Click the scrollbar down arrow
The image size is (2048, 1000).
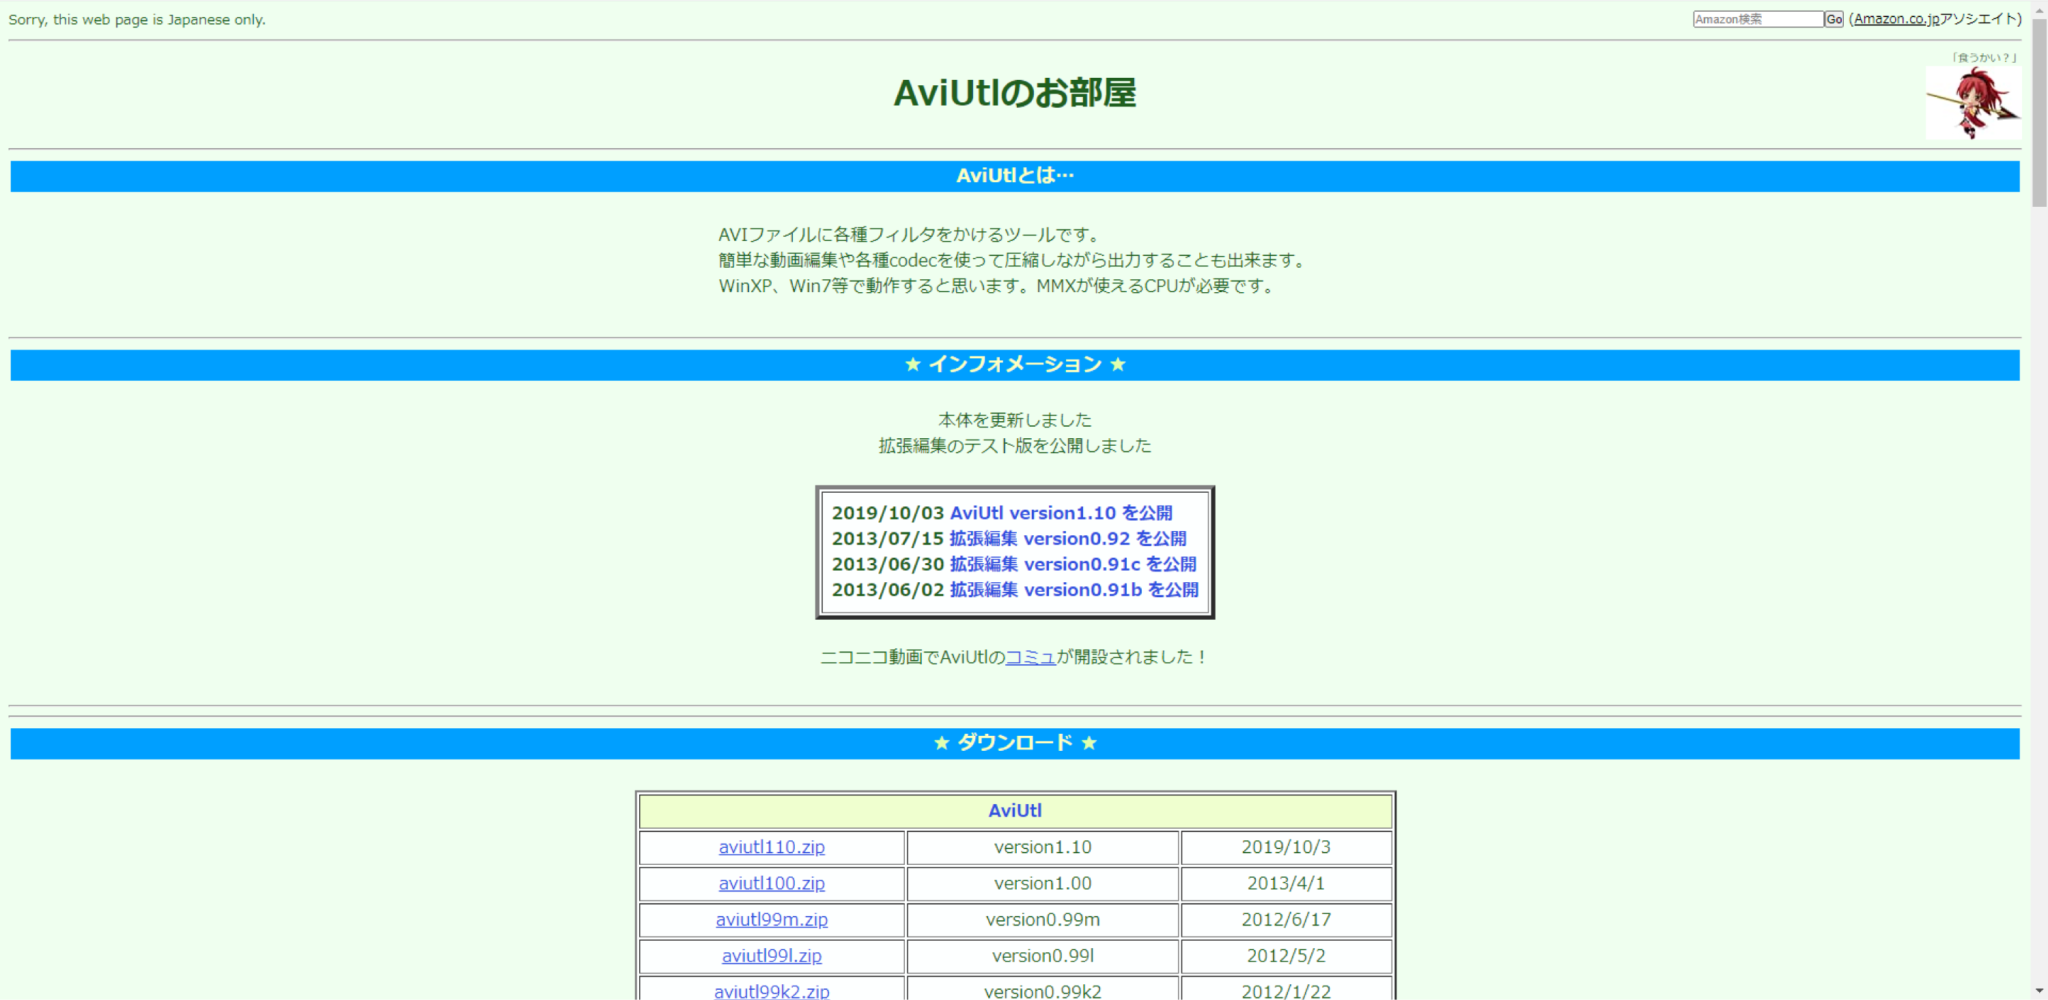pyautogui.click(x=2039, y=990)
